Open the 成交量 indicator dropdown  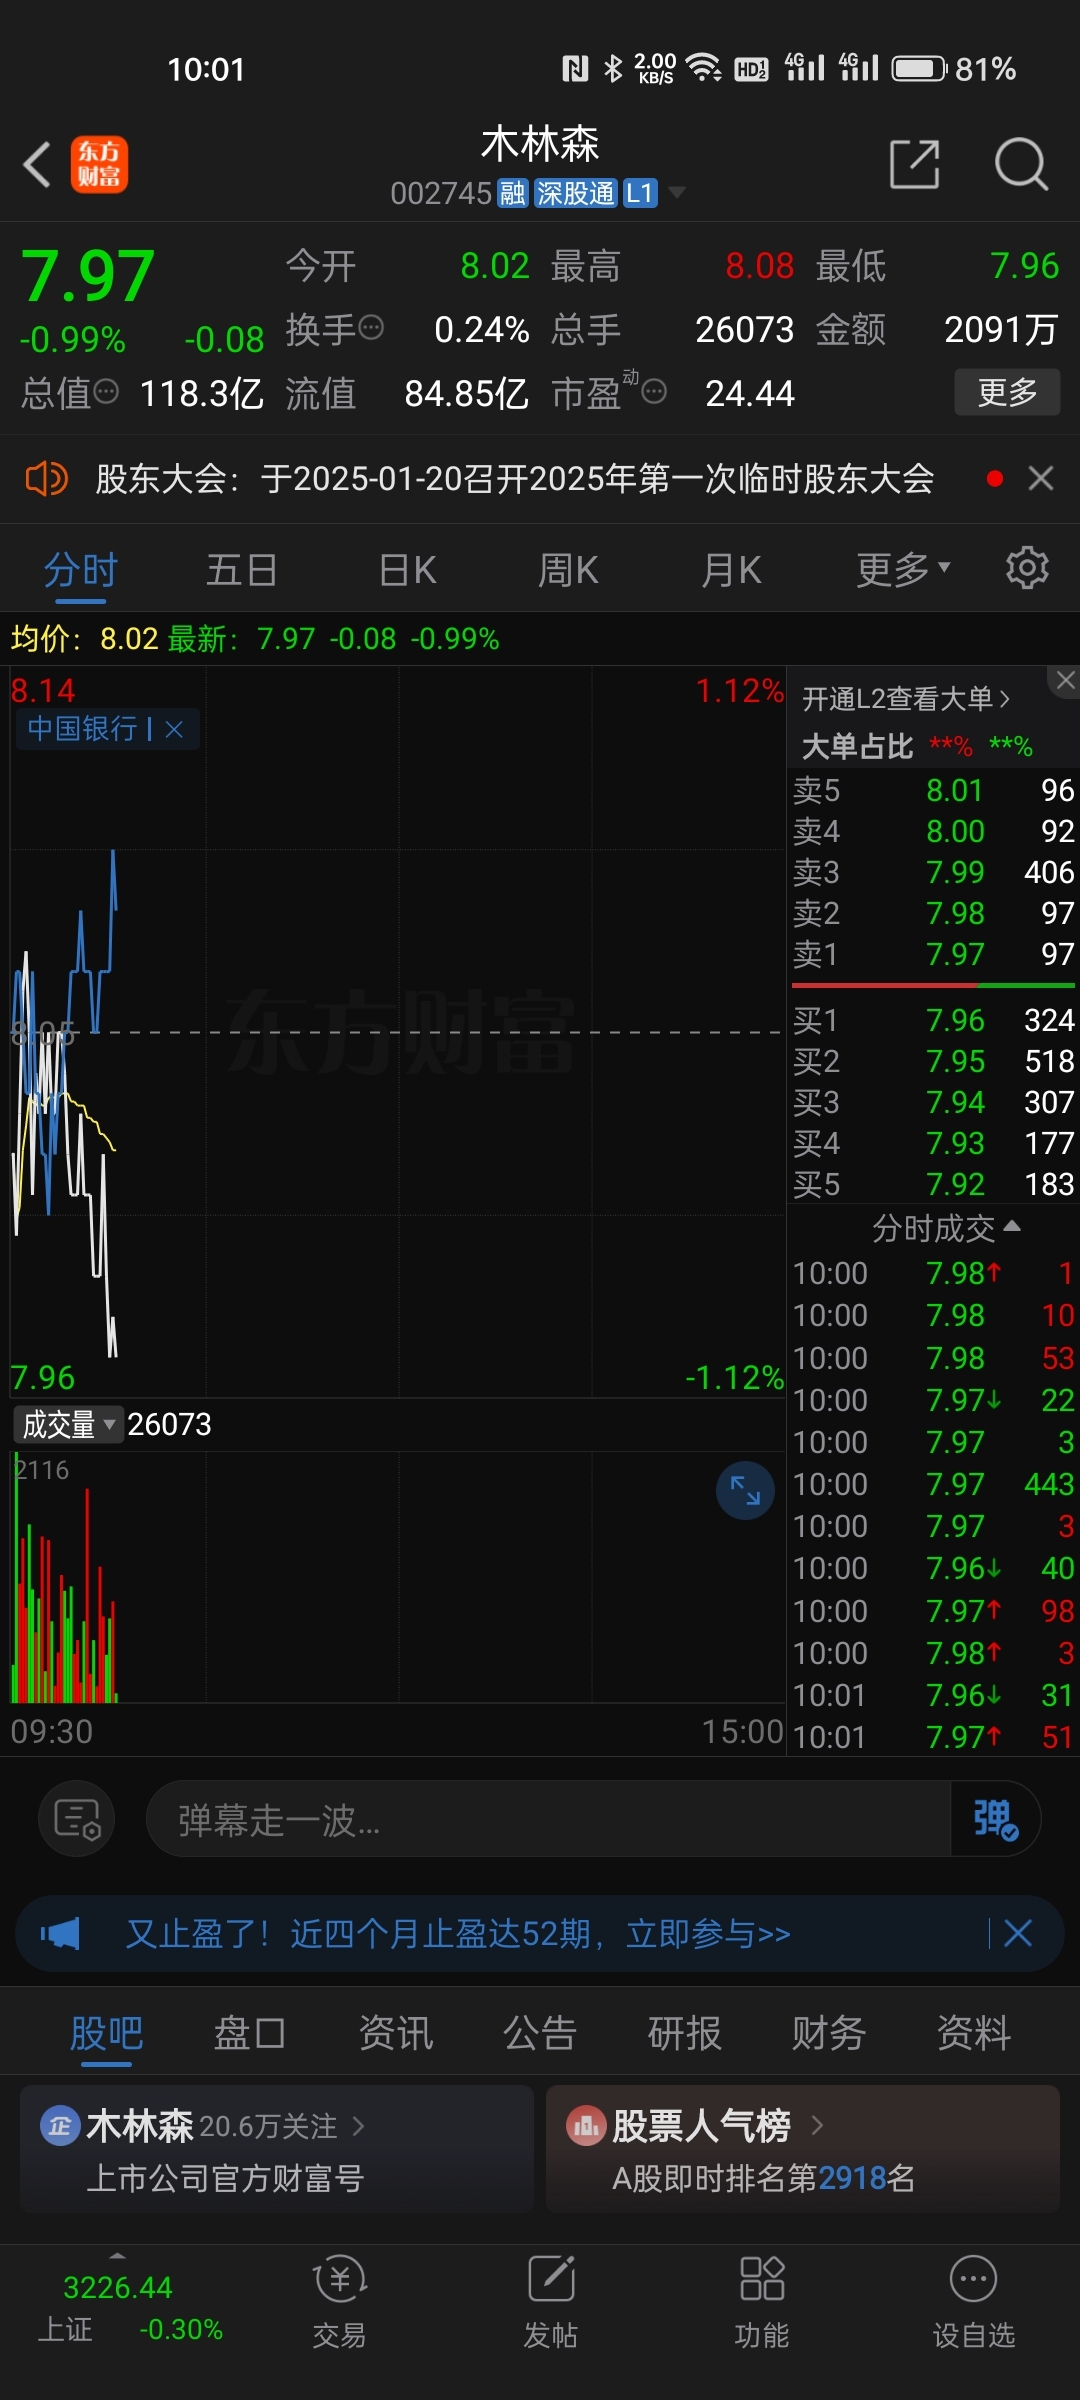coord(68,1424)
